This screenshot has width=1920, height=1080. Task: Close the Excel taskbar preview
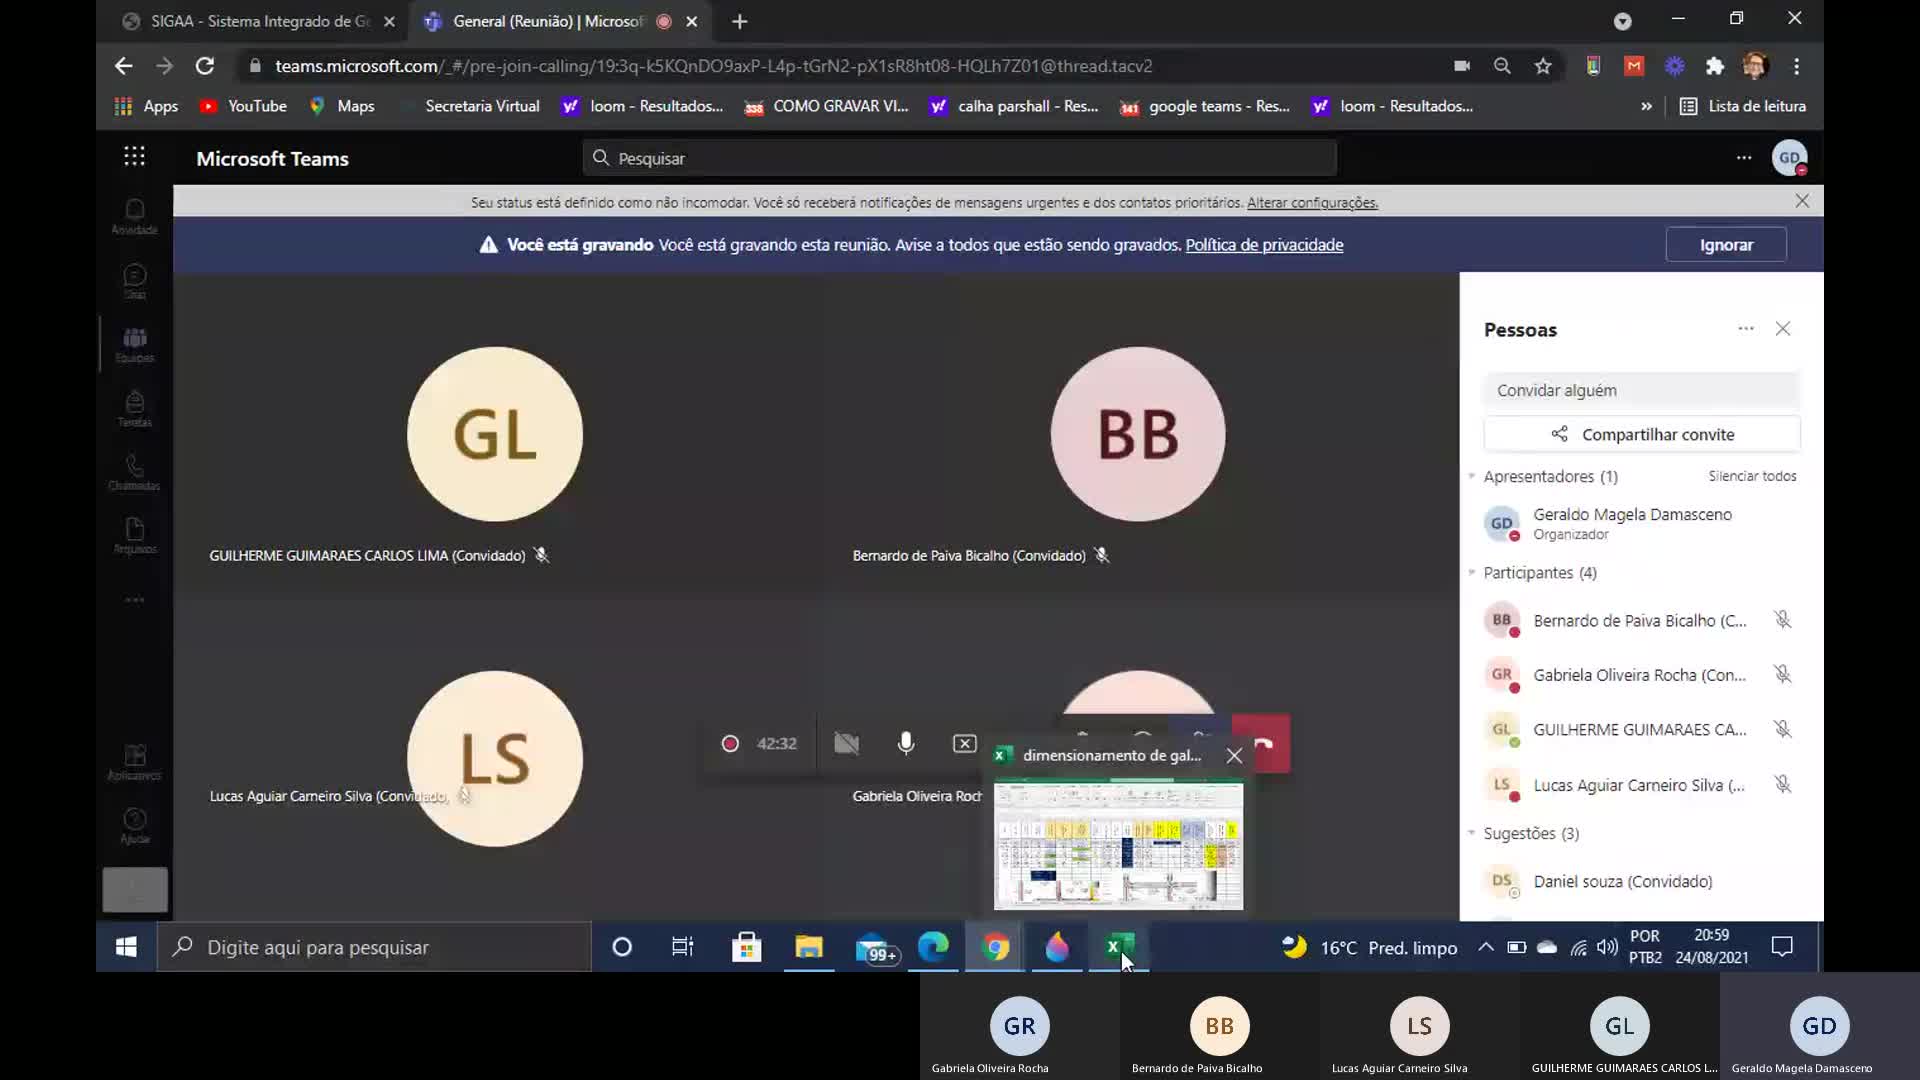pyautogui.click(x=1234, y=756)
